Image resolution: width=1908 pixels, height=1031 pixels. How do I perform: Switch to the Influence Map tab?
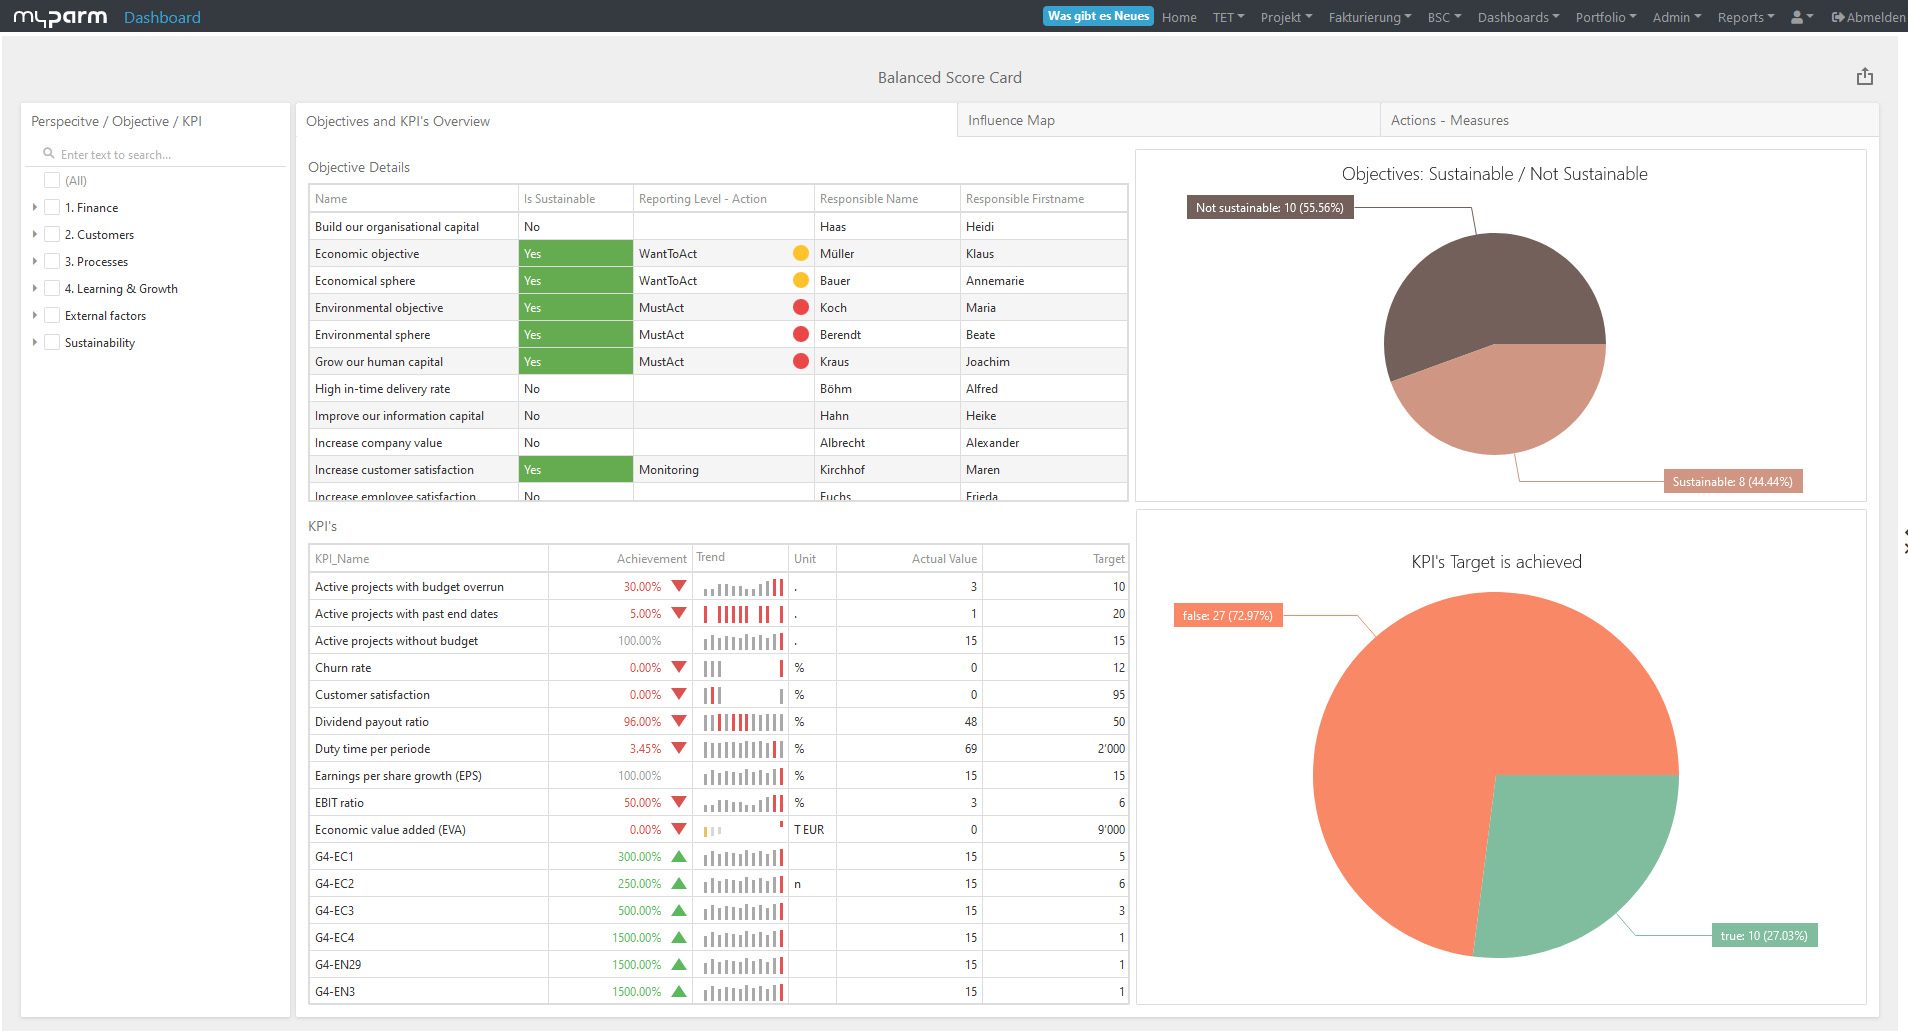[x=1010, y=120]
